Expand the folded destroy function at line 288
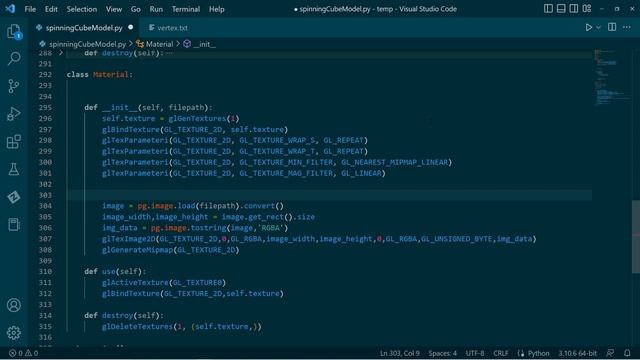The width and height of the screenshot is (640, 360). [61, 53]
